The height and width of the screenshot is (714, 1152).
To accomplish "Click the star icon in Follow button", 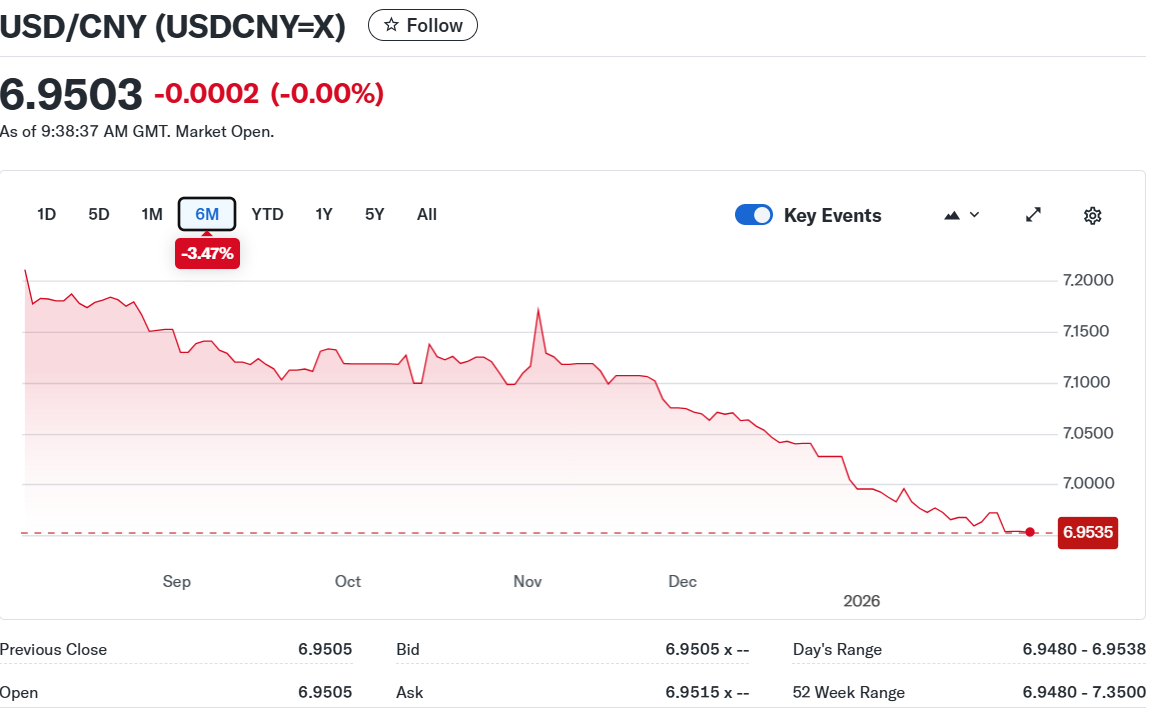I will (x=391, y=25).
